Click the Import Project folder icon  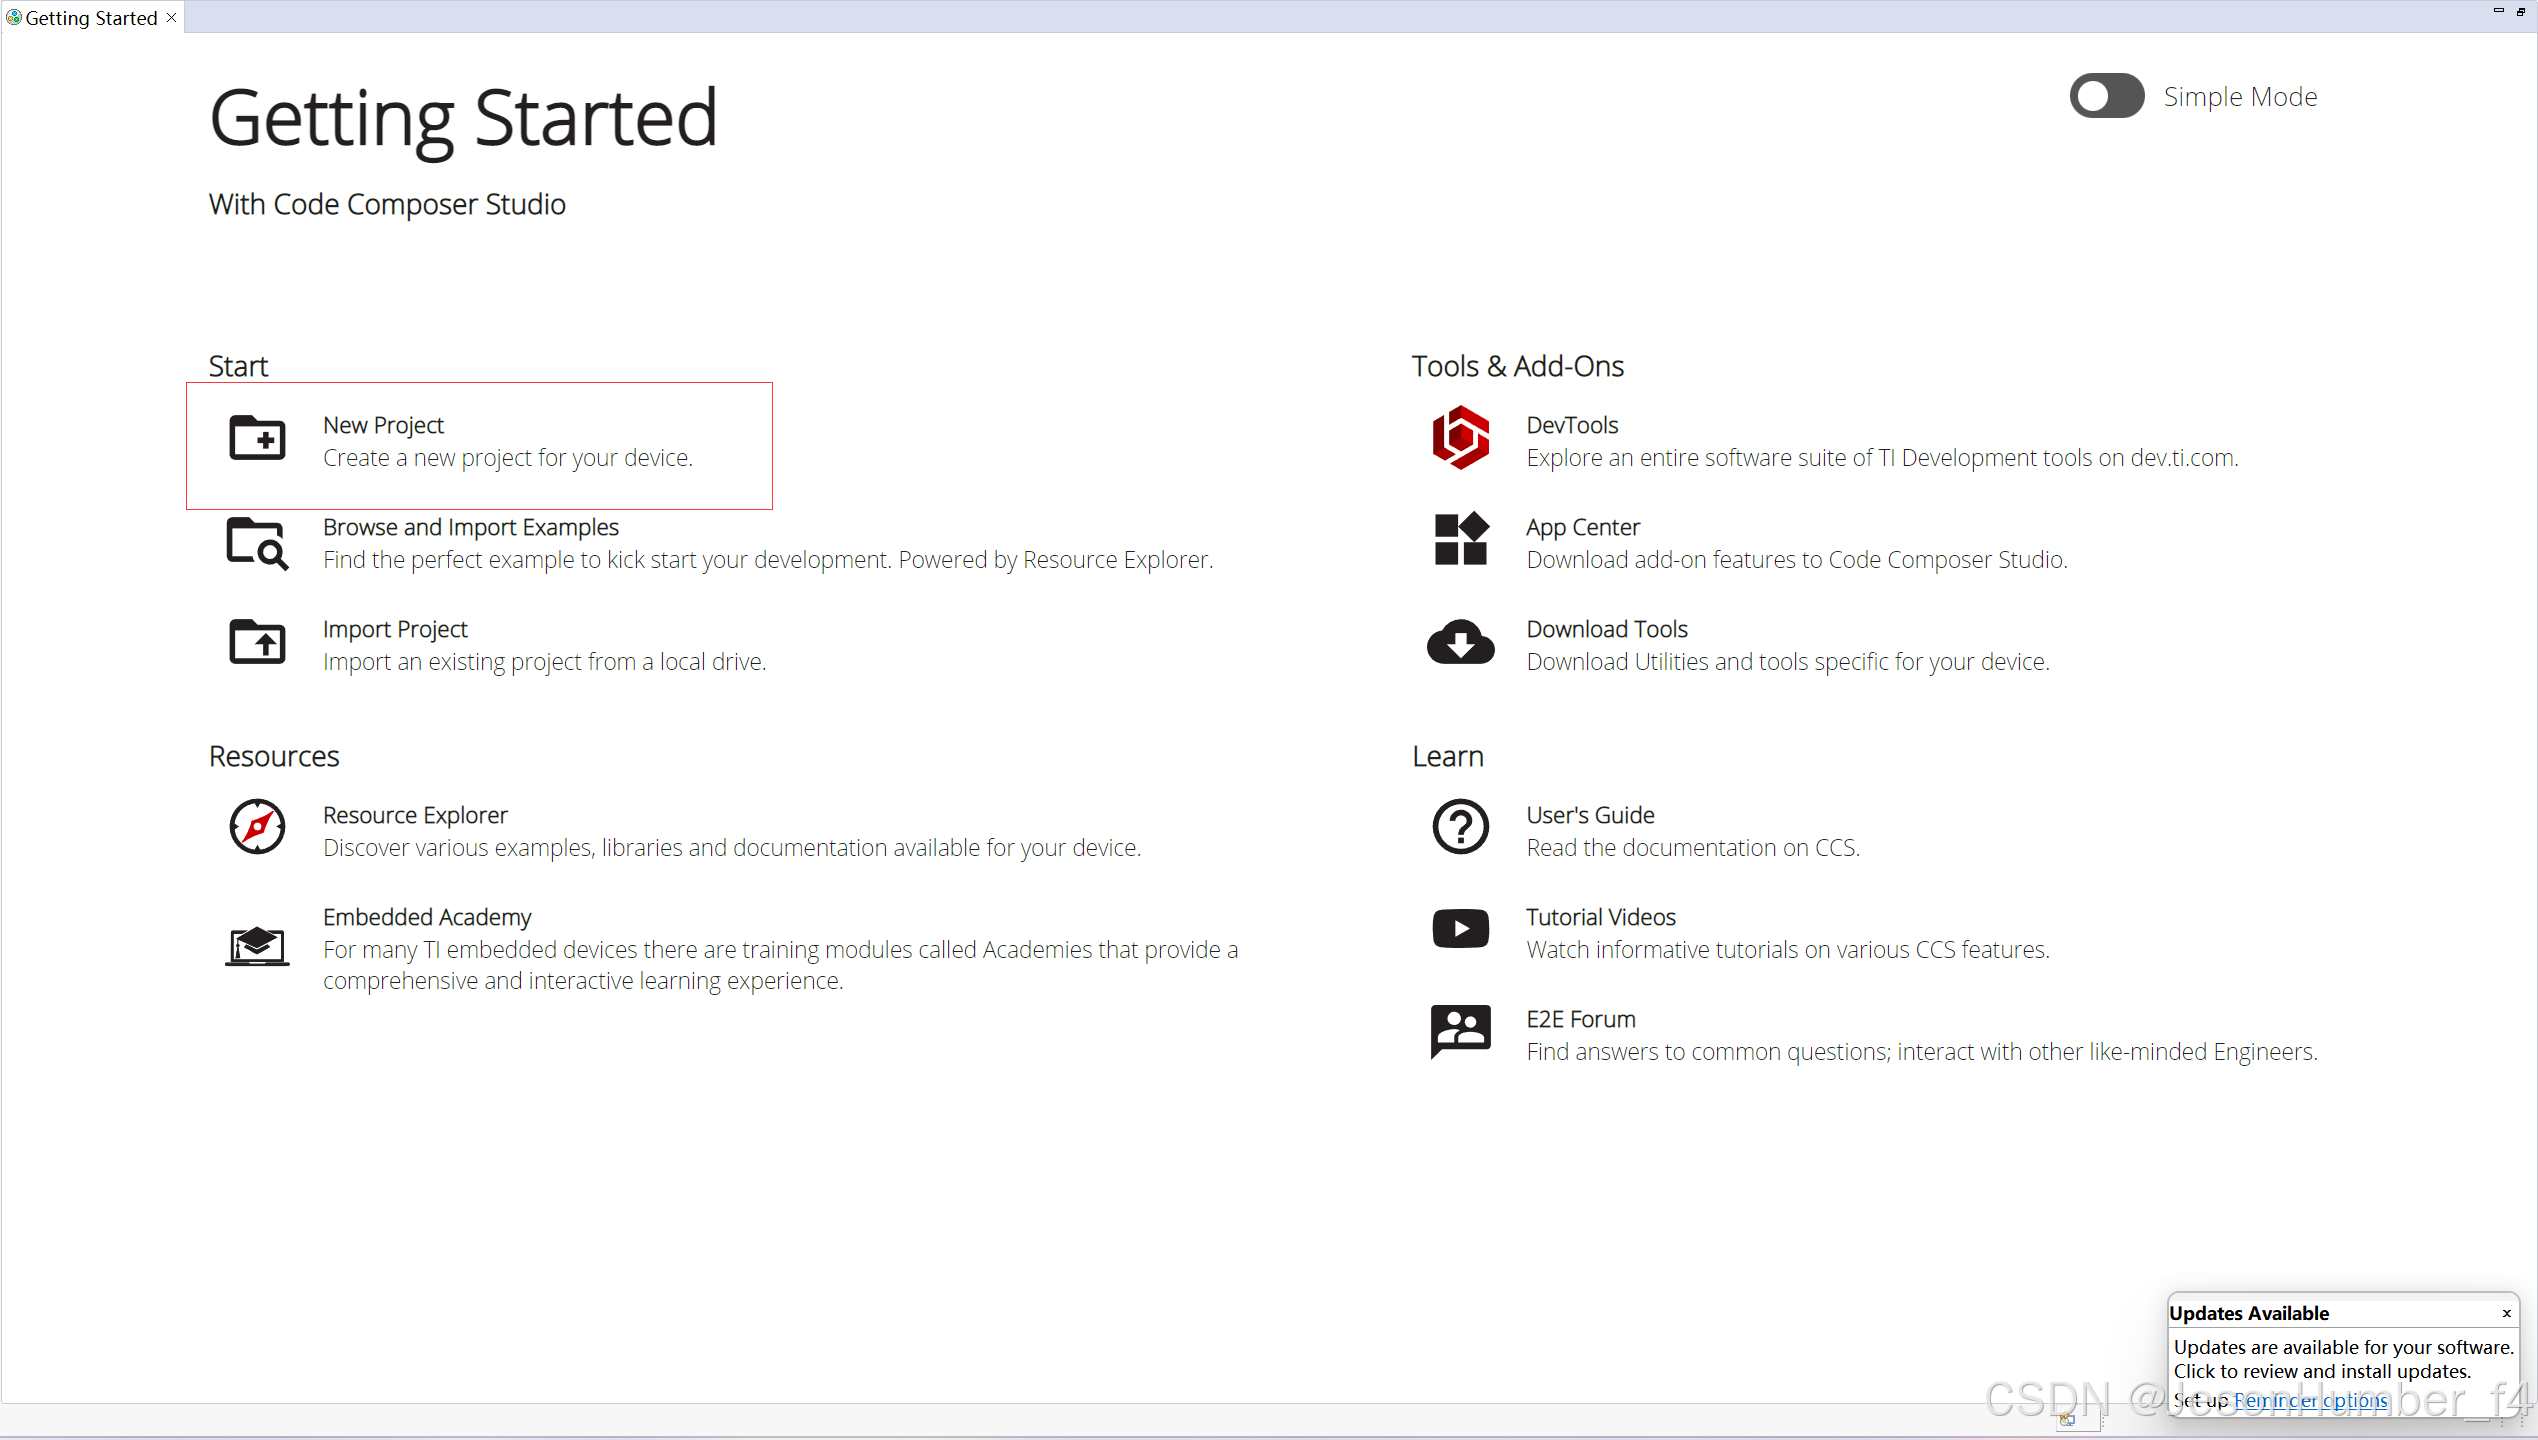pos(257,642)
